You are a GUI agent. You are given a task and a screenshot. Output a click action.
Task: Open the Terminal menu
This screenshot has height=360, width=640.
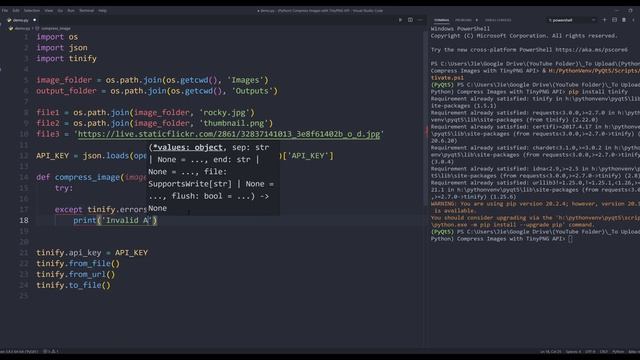(x=86, y=11)
